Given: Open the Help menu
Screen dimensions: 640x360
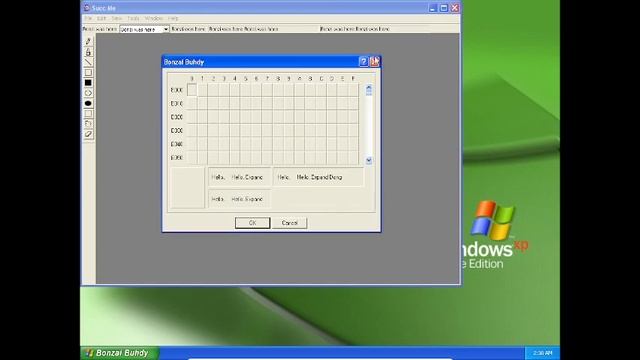Looking at the screenshot, I should (x=173, y=18).
